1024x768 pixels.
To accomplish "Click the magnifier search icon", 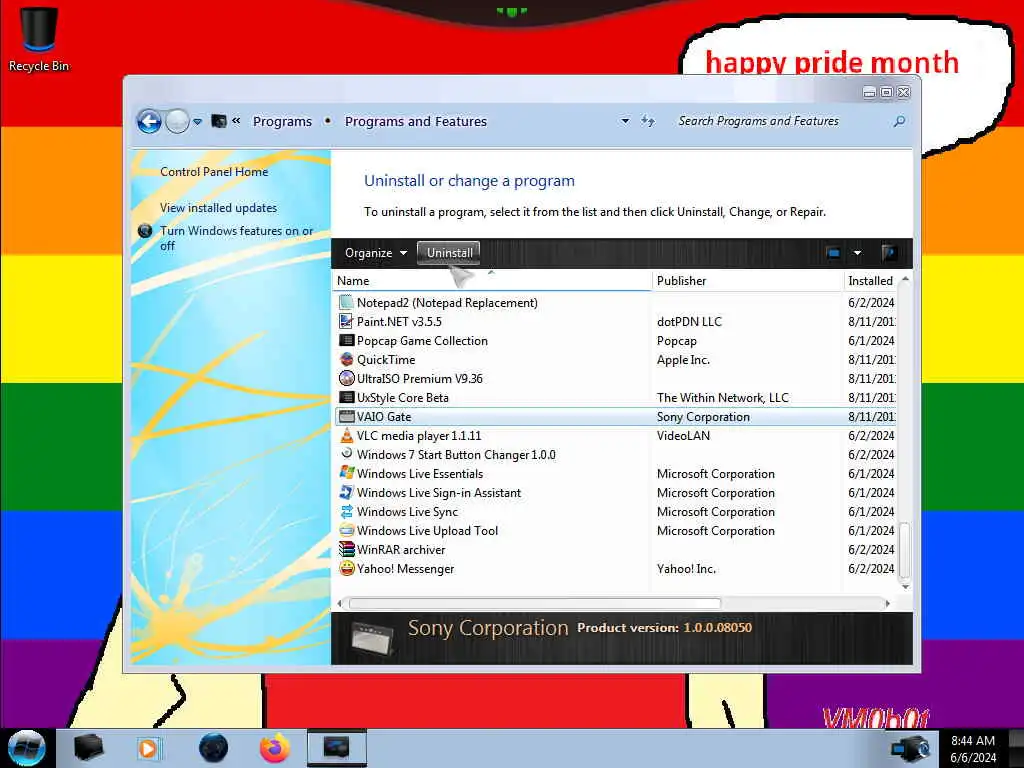I will coord(899,121).
